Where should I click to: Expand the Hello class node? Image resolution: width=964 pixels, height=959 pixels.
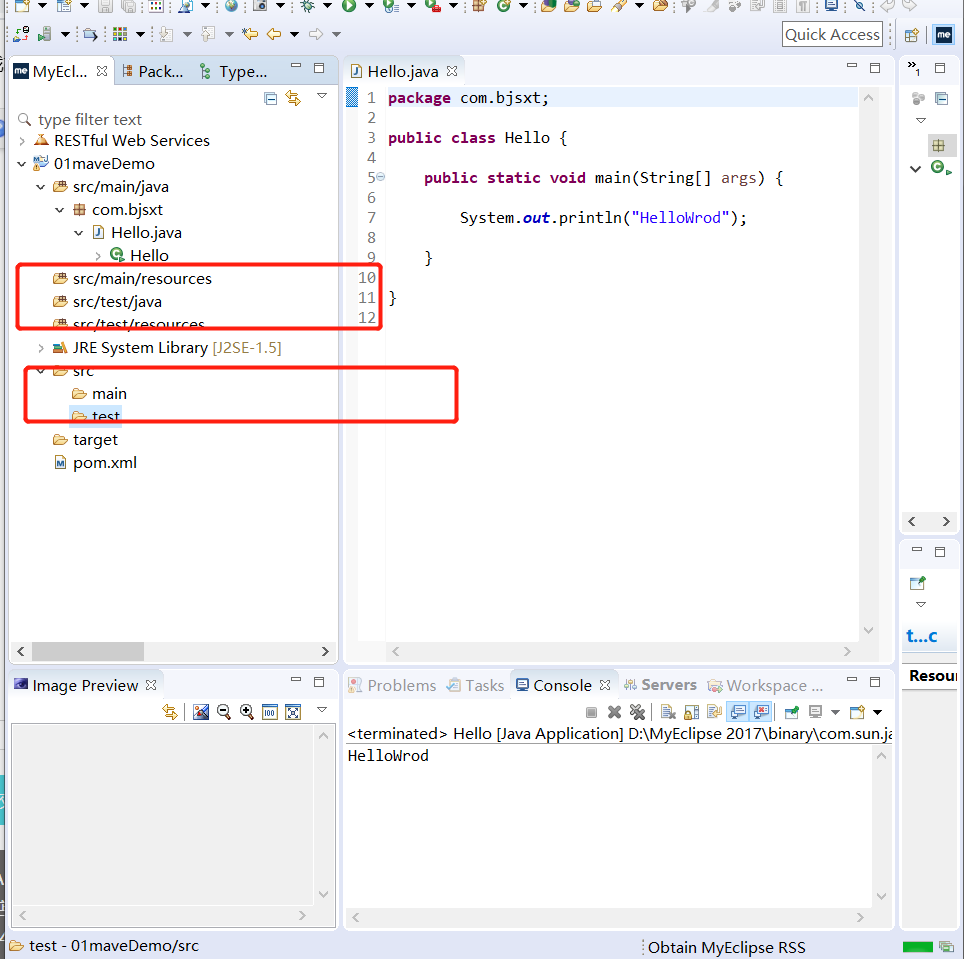pyautogui.click(x=98, y=256)
